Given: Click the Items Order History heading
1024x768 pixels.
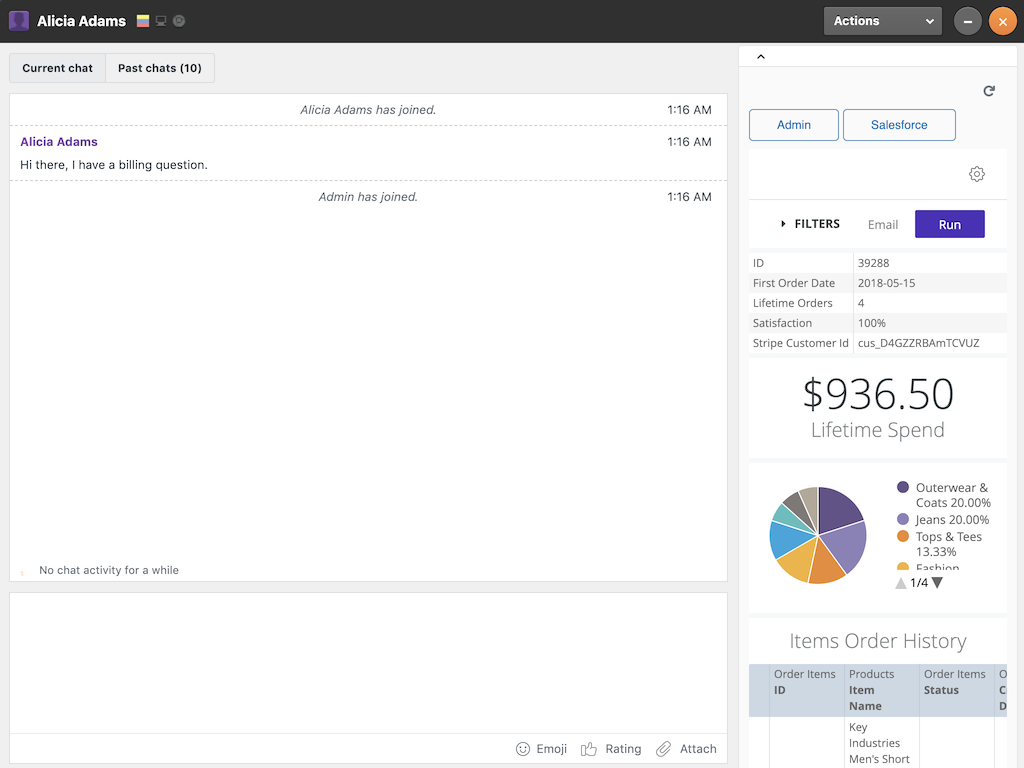Looking at the screenshot, I should (878, 641).
